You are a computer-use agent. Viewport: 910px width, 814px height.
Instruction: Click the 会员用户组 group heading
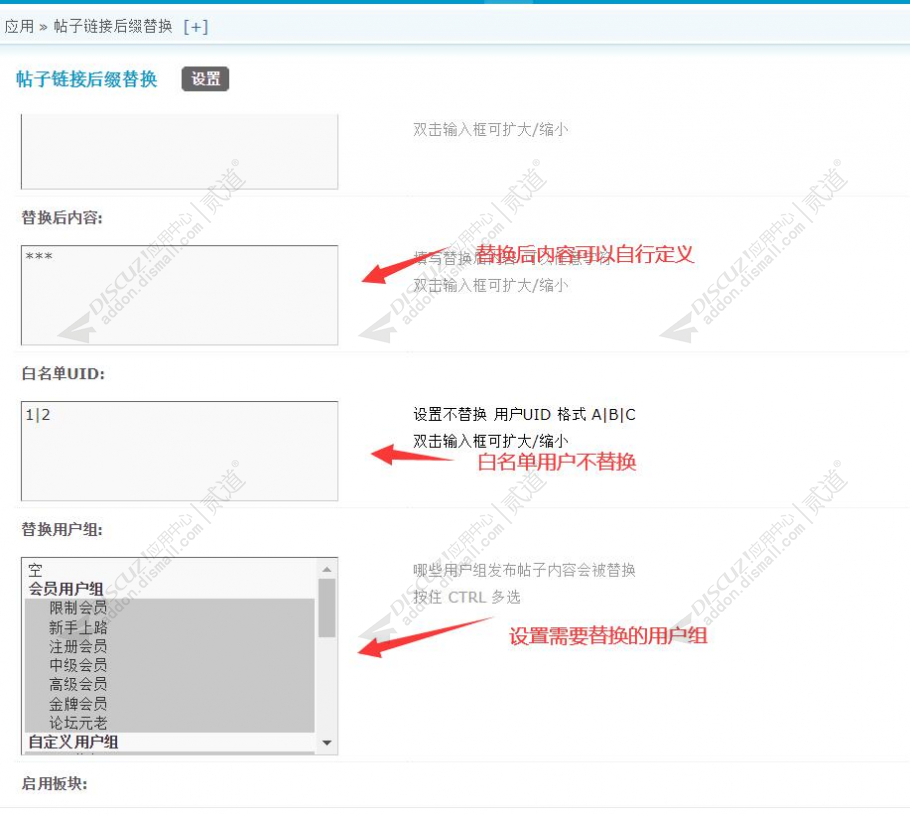(66, 589)
